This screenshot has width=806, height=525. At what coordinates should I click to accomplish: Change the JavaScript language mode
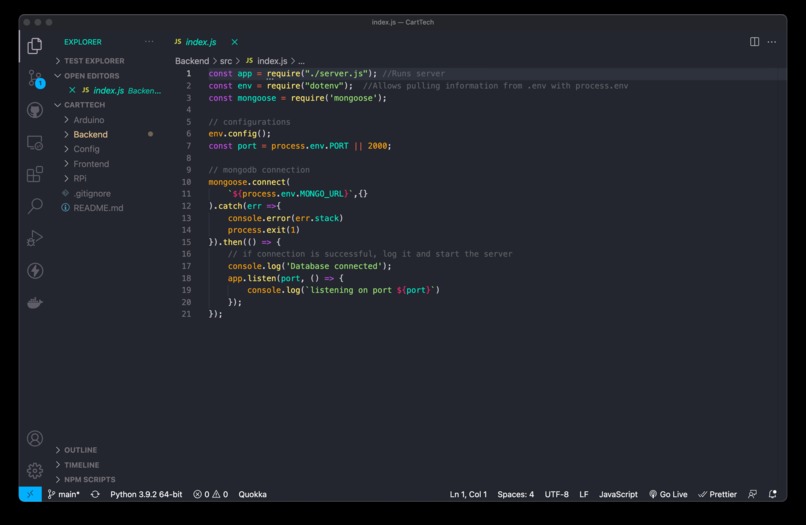[x=618, y=494]
